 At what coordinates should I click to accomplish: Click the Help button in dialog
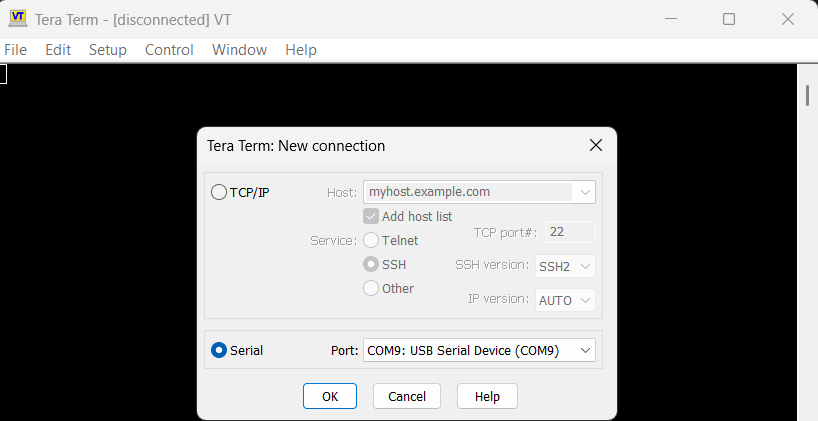[487, 396]
